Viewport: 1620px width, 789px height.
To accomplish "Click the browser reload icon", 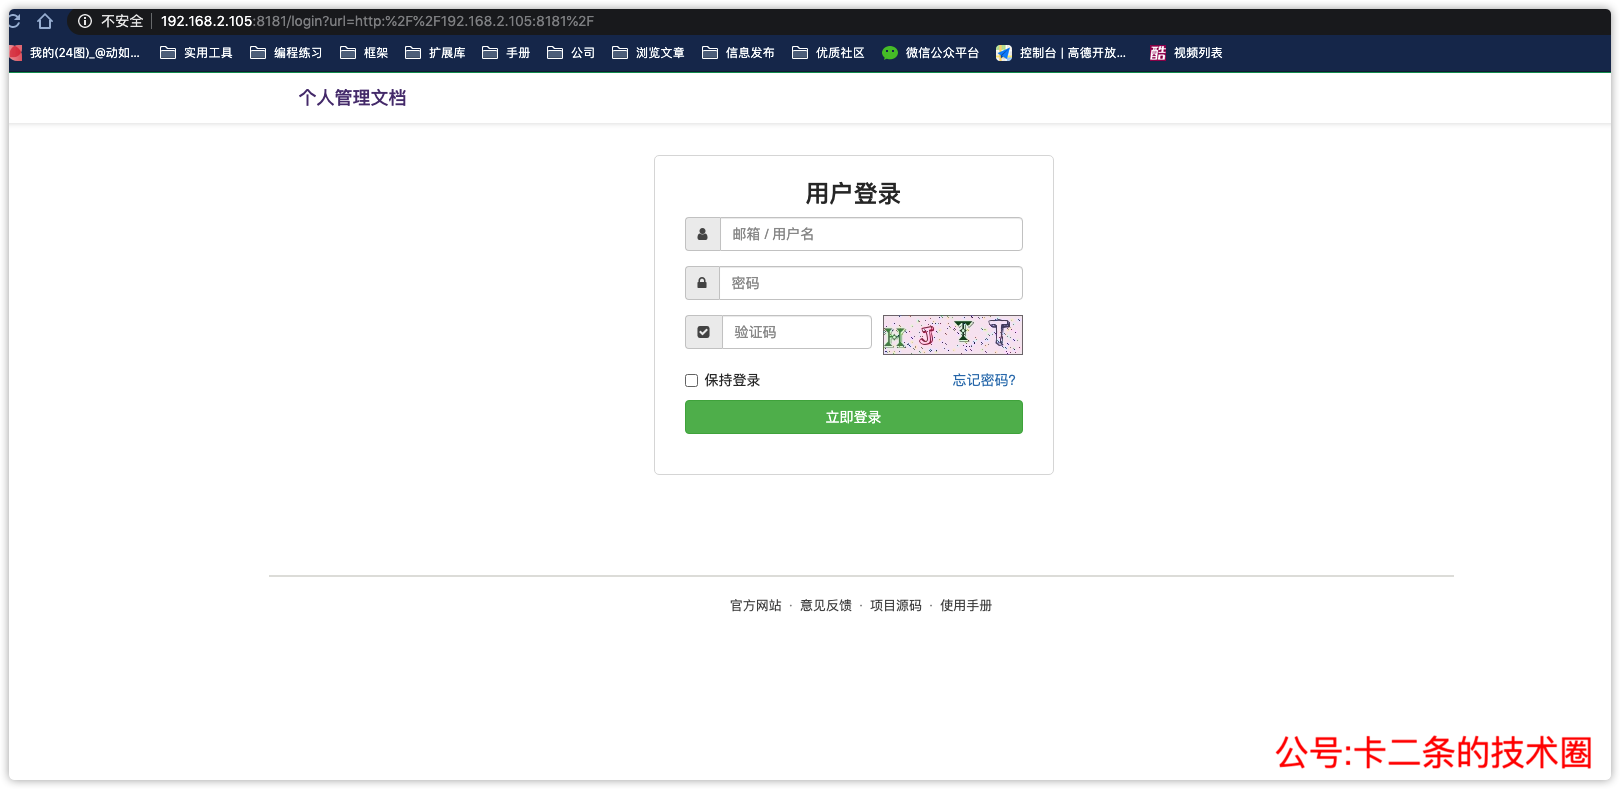I will [14, 21].
